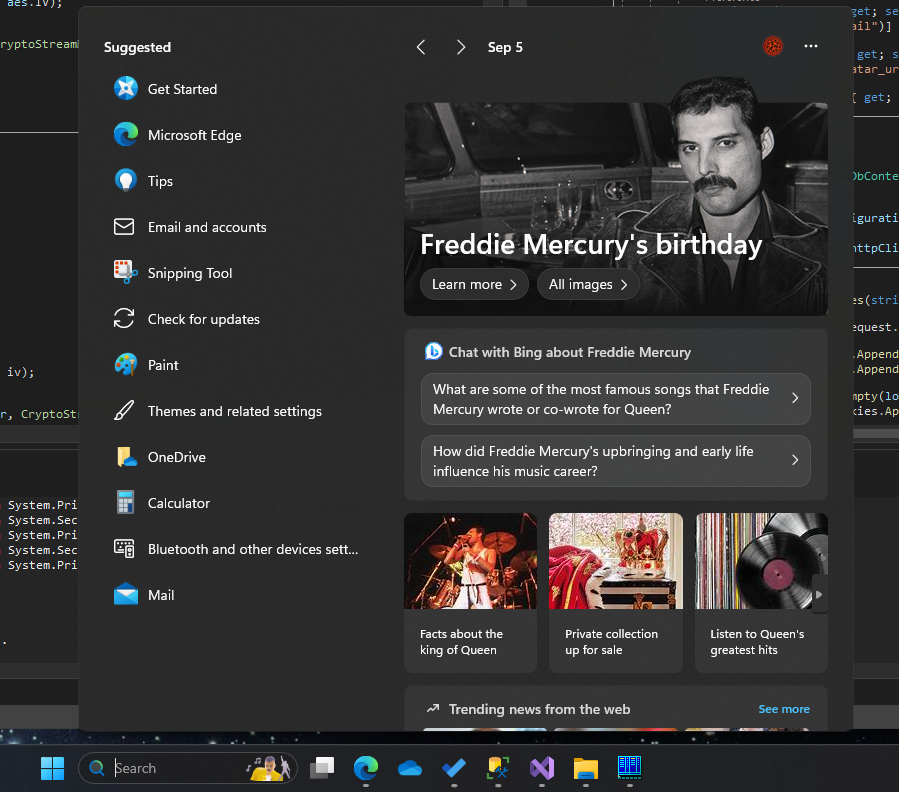Click the Check for updates refresh icon
Screen dimensions: 899x792
pyautogui.click(x=124, y=319)
